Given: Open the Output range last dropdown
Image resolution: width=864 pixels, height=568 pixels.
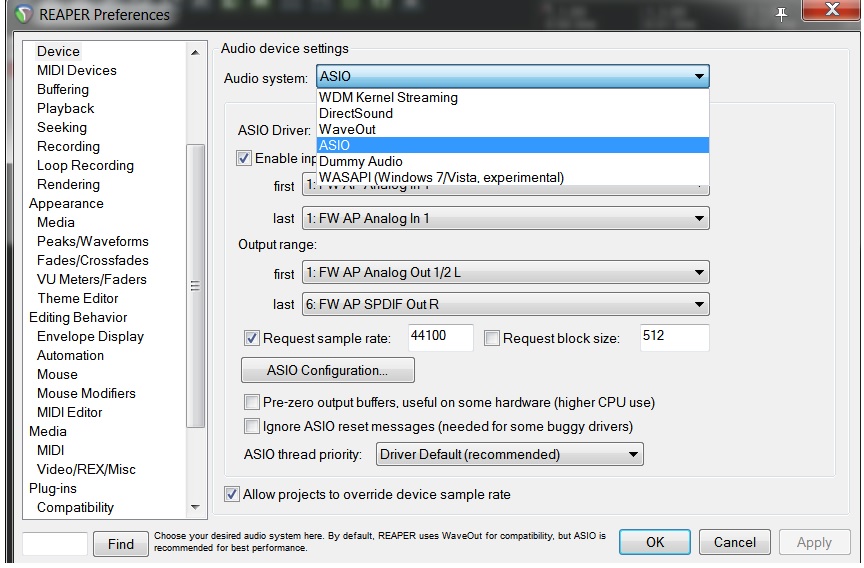Looking at the screenshot, I should tap(506, 304).
